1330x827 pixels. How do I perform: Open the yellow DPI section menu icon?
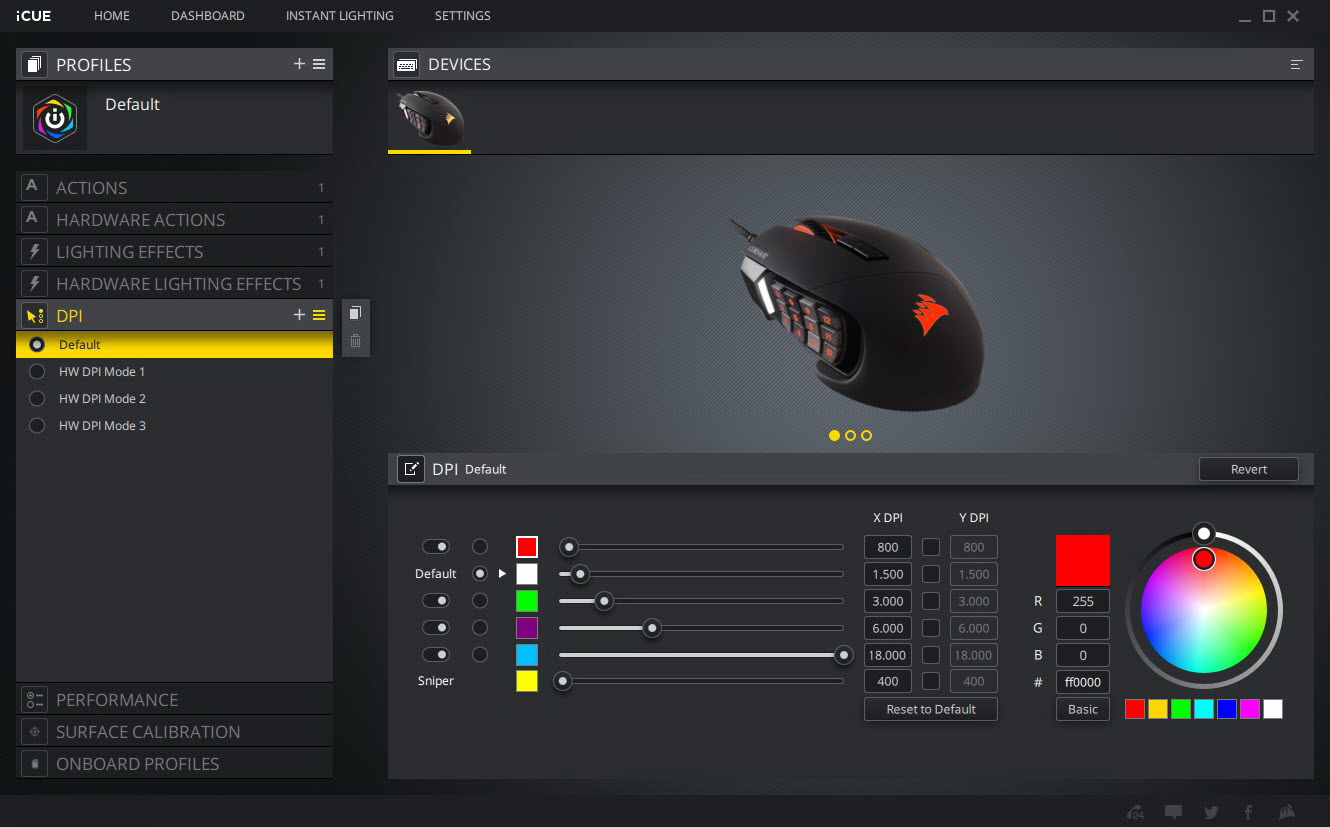click(319, 315)
